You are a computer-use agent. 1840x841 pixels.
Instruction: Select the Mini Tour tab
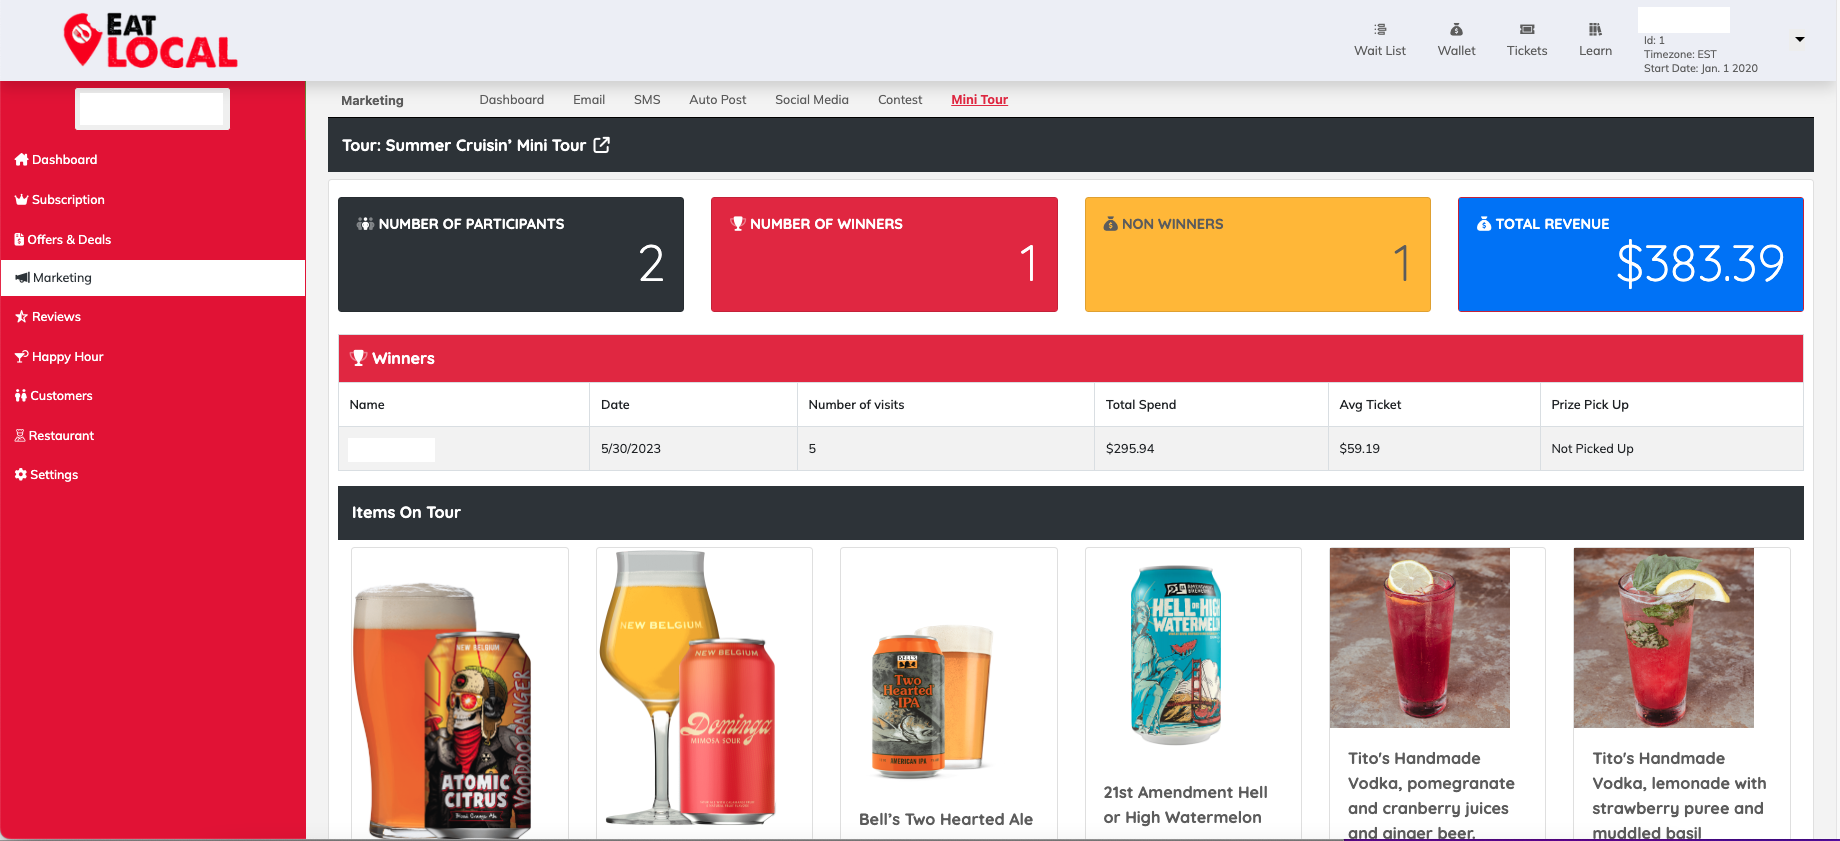[x=979, y=100]
